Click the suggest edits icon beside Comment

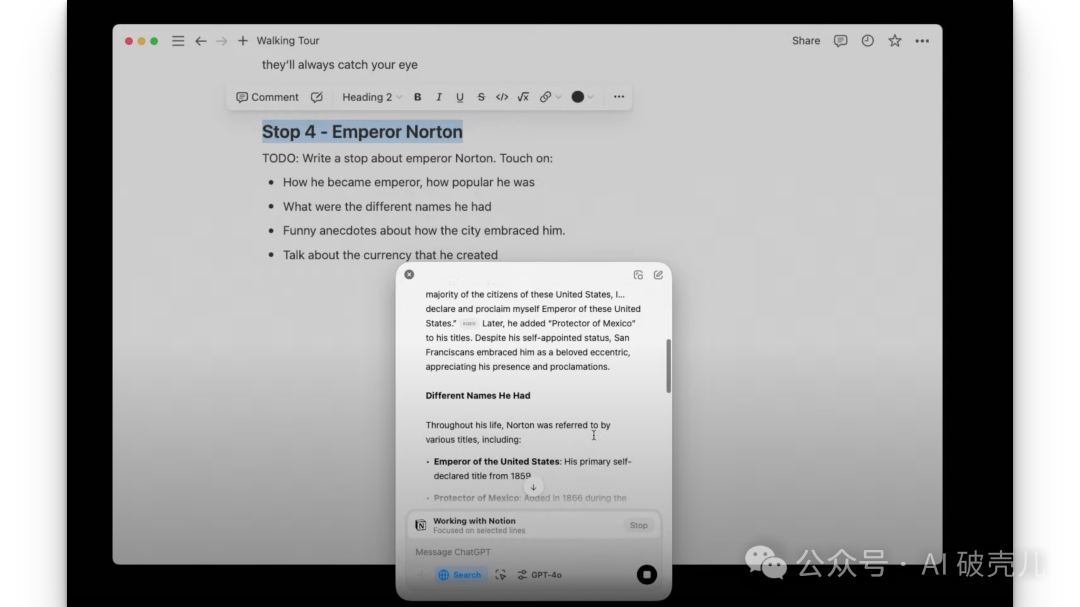[x=317, y=97]
